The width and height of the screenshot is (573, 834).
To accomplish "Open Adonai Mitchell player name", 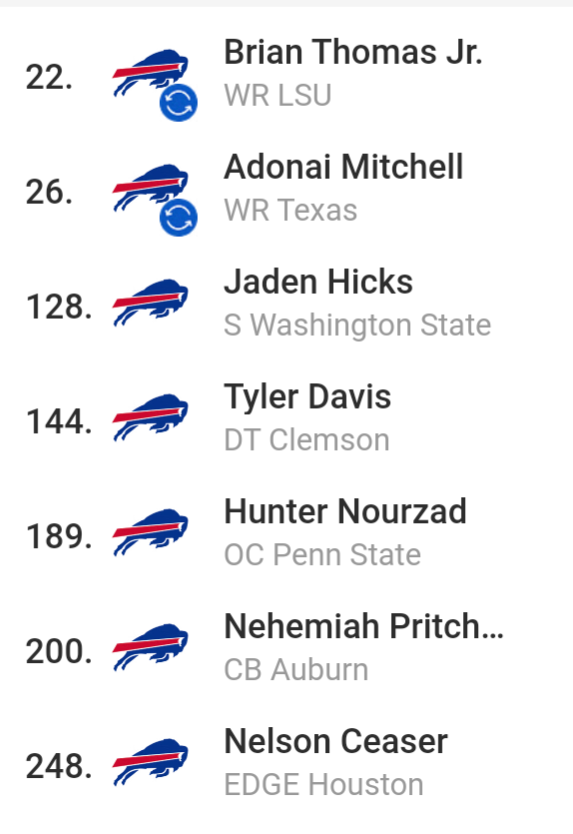I will point(344,167).
